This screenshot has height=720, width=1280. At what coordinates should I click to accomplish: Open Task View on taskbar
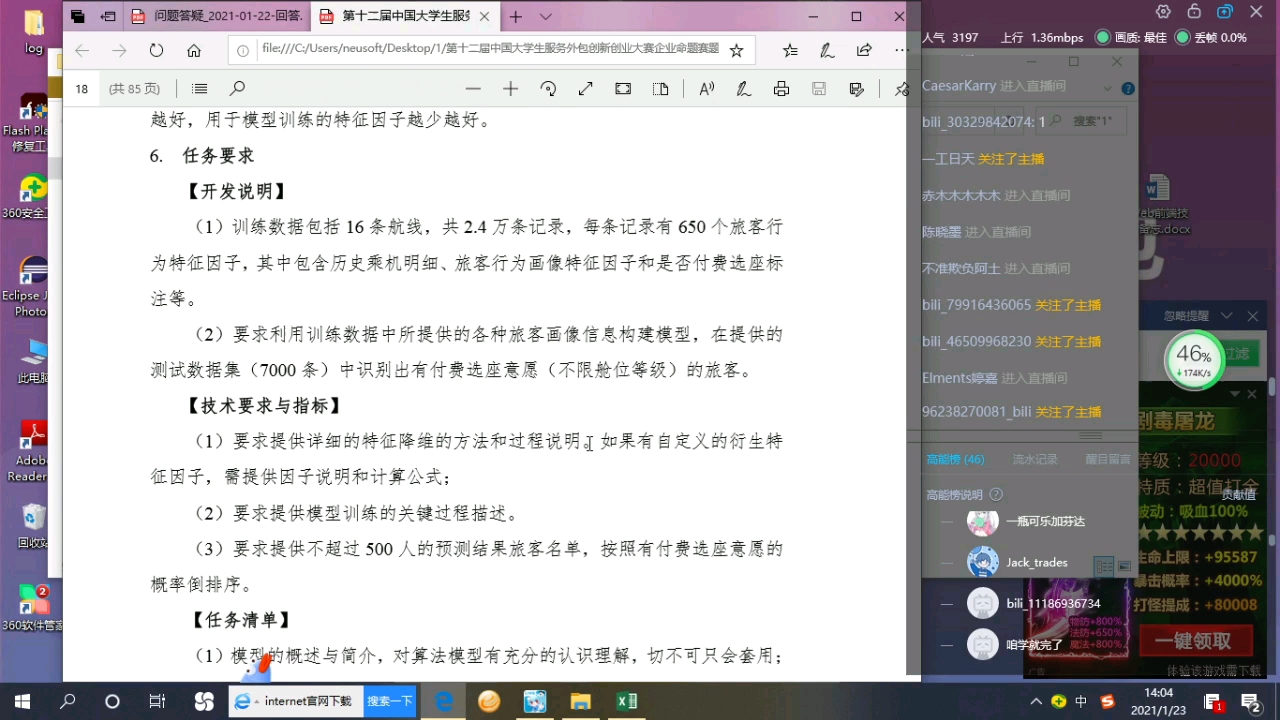coord(157,702)
